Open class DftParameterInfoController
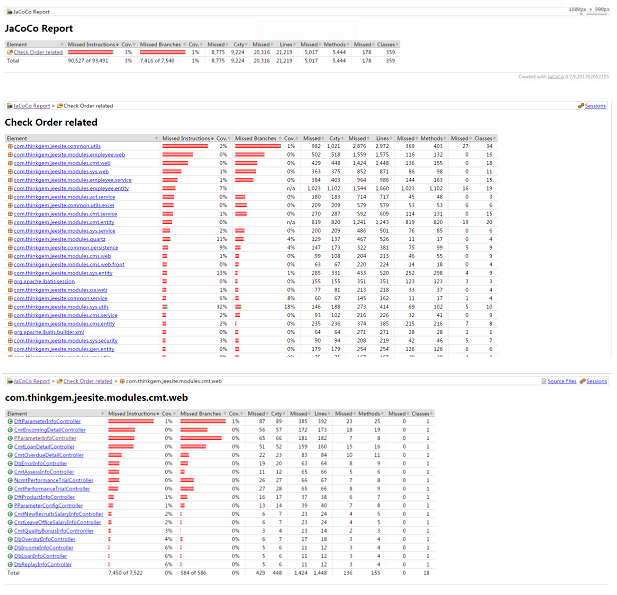617x595 pixels. tap(47, 421)
